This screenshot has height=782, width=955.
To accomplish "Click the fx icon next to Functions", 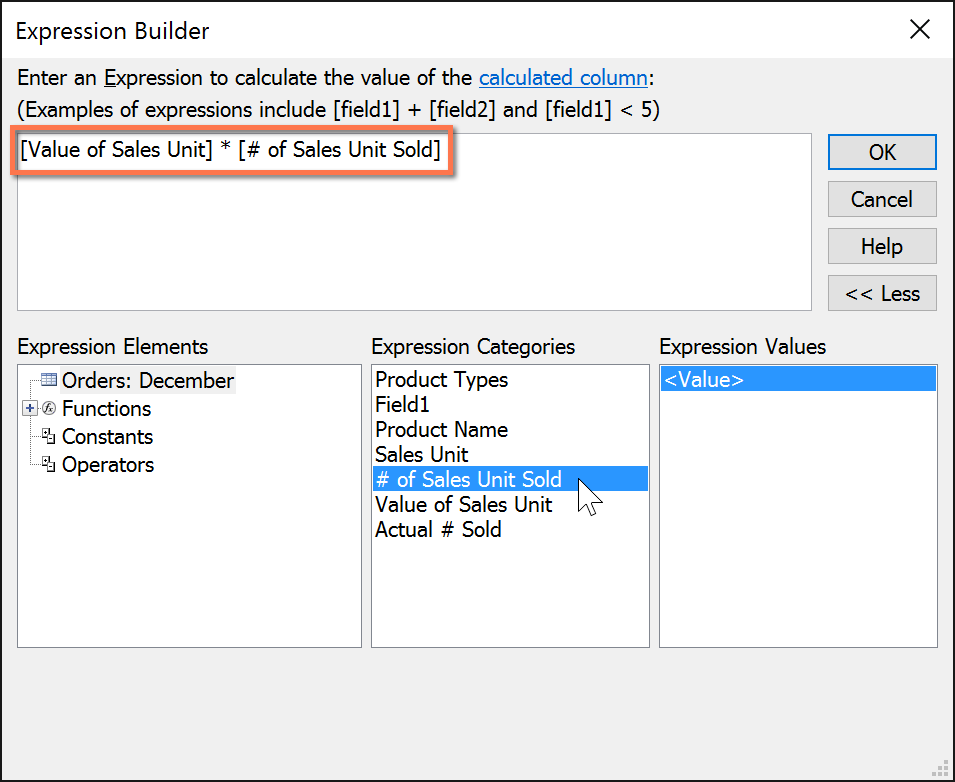I will (47, 408).
